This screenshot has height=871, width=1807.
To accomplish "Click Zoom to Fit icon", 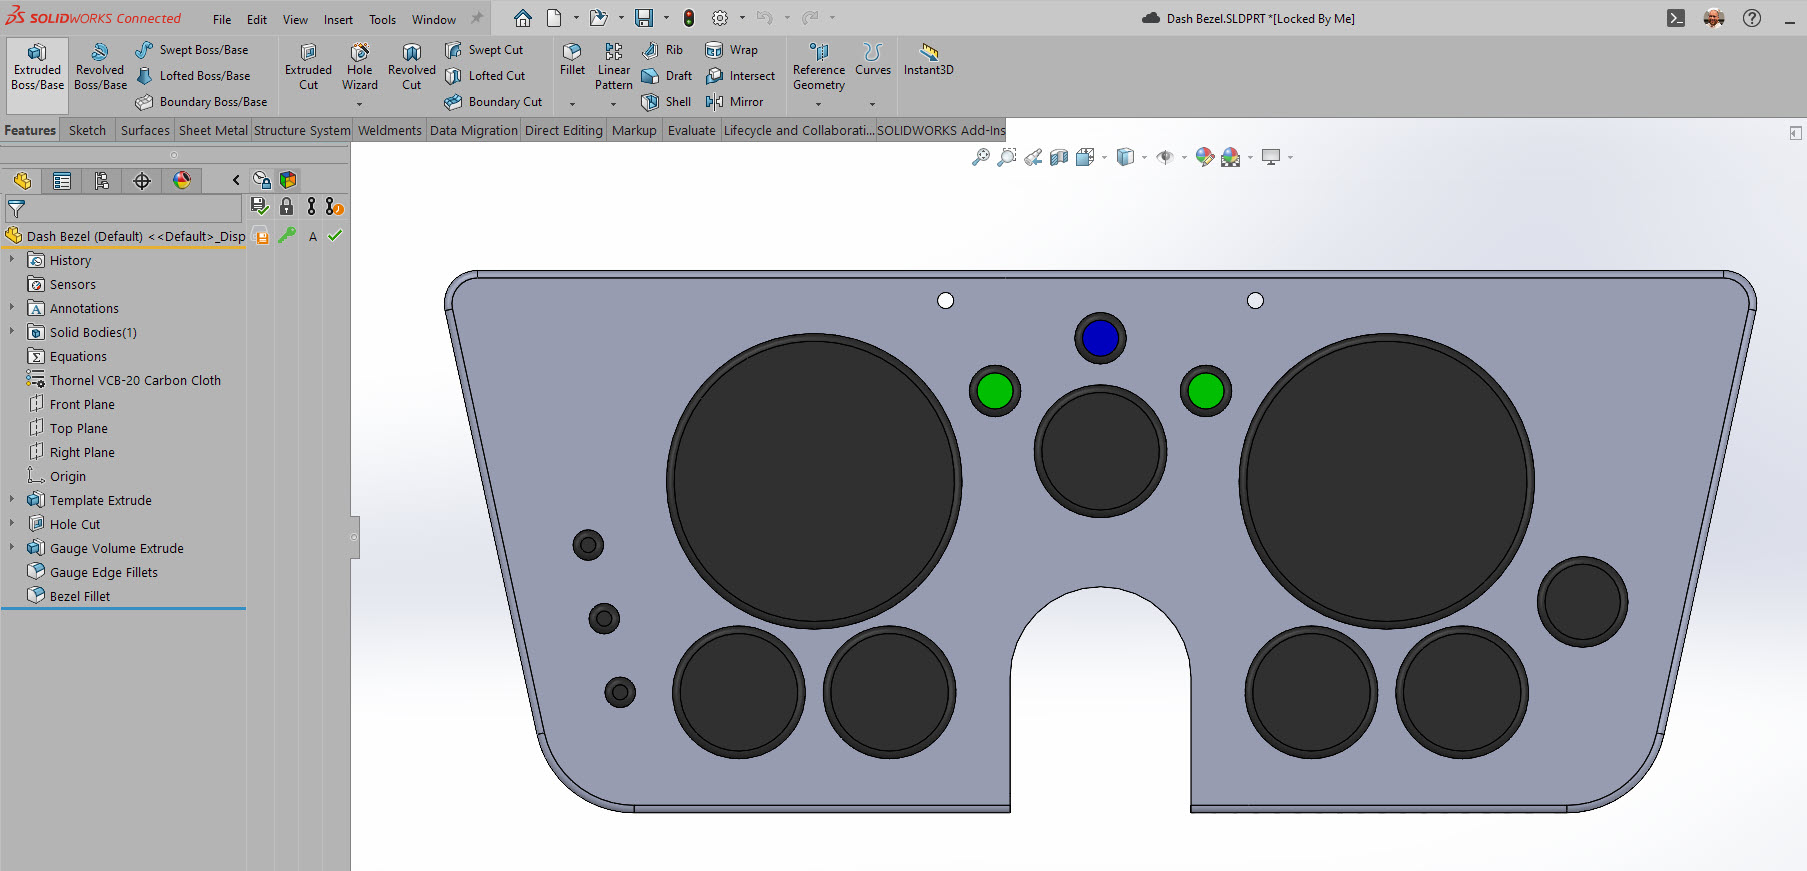I will [x=981, y=157].
